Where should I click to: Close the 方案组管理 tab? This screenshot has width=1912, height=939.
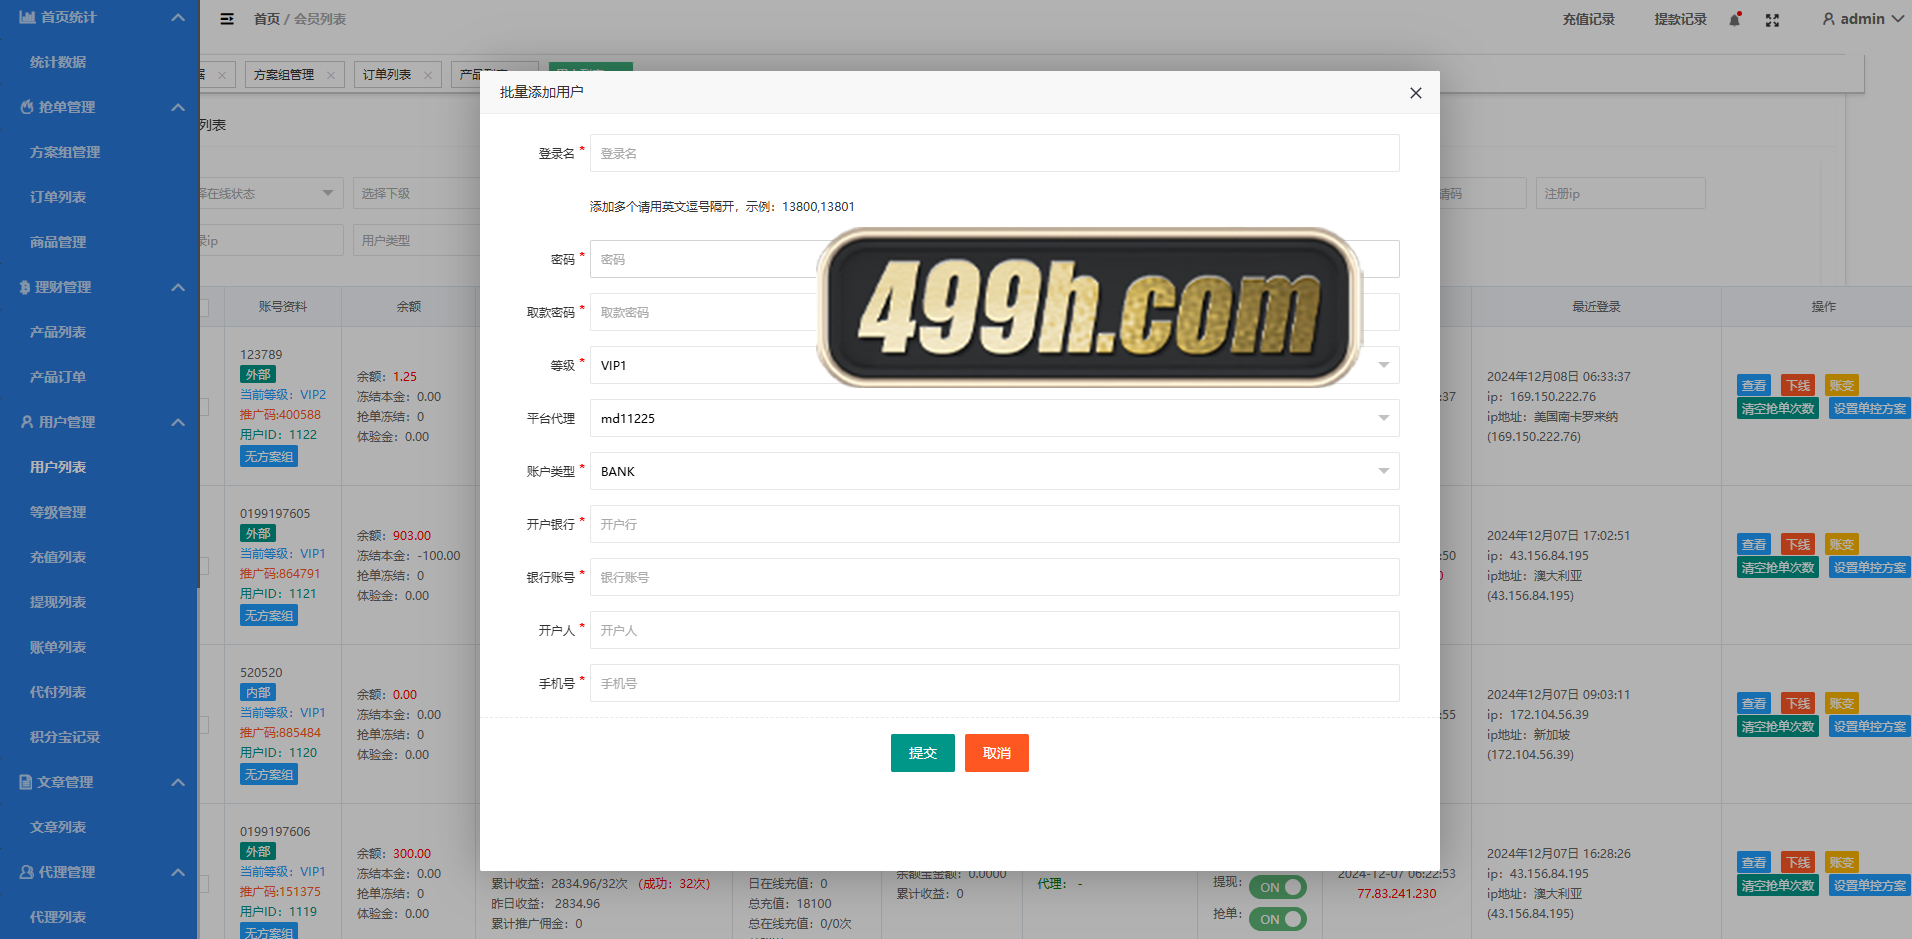[331, 75]
